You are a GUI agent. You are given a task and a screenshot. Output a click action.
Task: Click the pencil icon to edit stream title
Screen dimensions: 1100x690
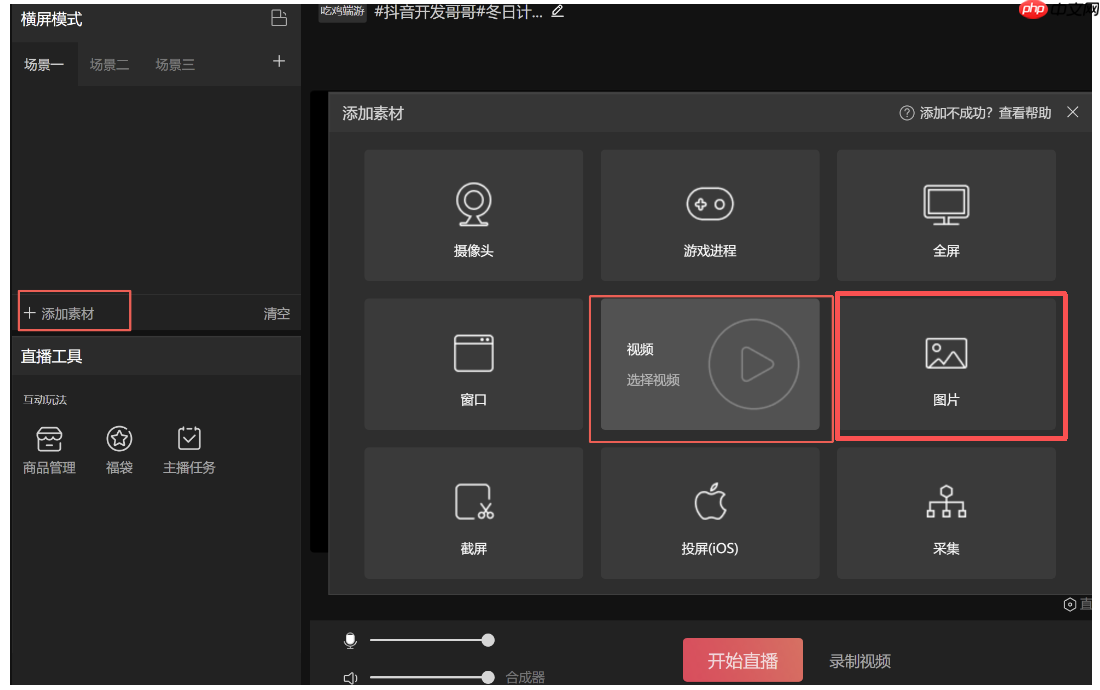click(x=557, y=12)
